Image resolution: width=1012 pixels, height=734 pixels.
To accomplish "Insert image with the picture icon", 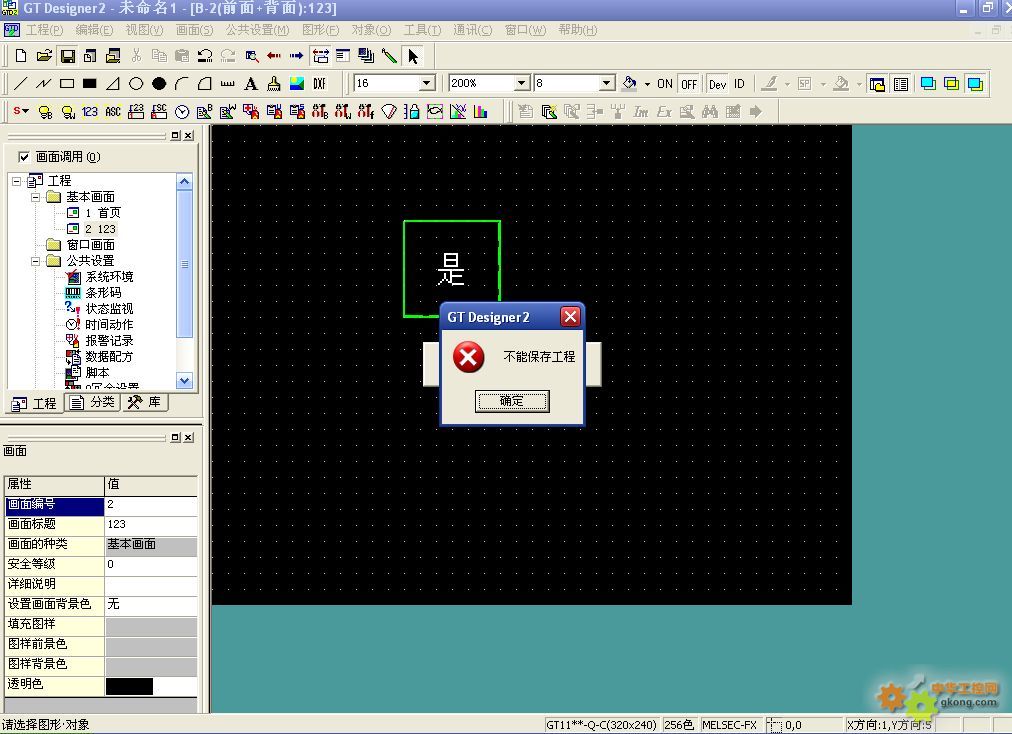I will click(x=297, y=84).
